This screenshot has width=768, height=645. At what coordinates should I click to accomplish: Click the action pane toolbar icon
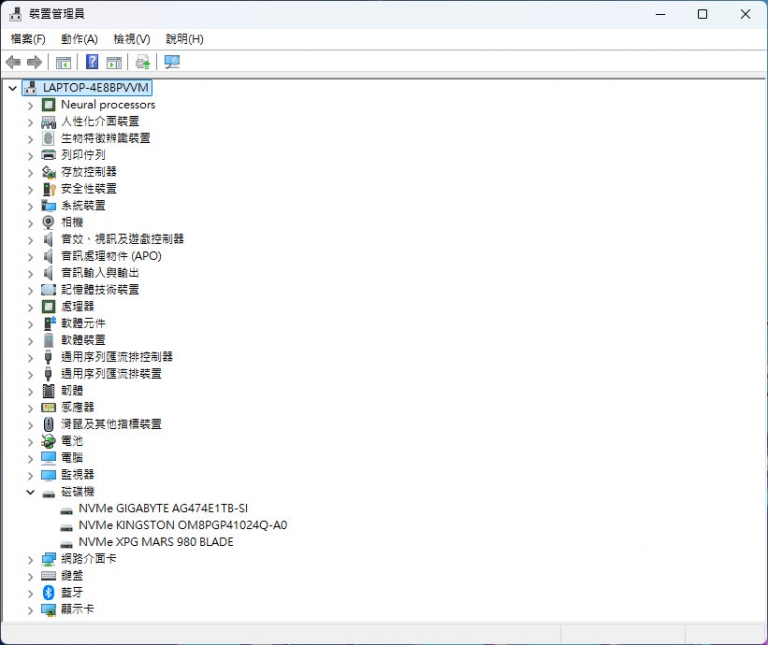pyautogui.click(x=114, y=62)
